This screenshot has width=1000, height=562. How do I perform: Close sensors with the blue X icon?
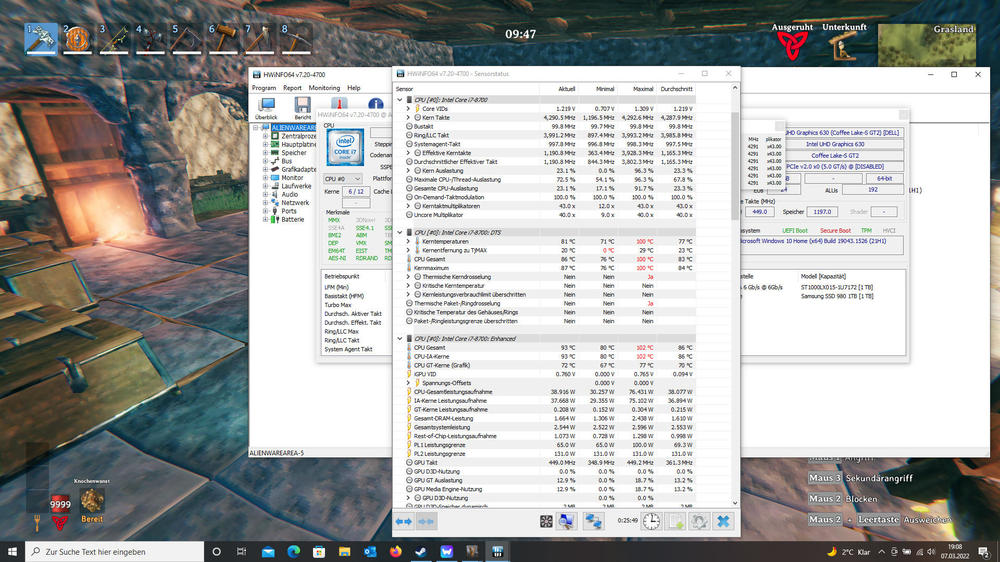pyautogui.click(x=723, y=521)
